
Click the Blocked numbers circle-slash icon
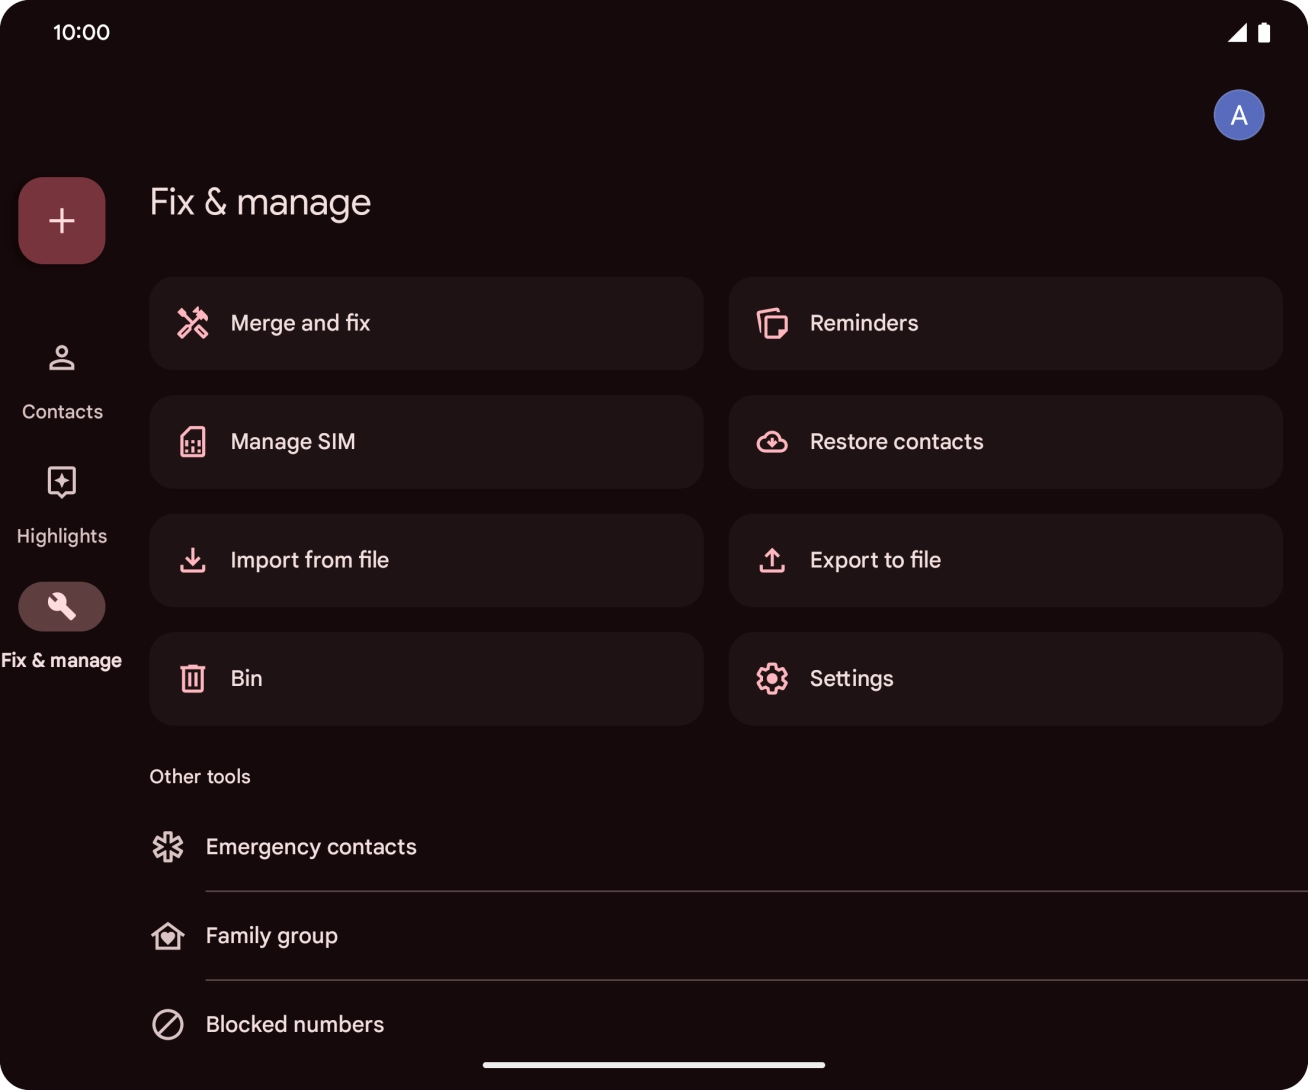(168, 1024)
